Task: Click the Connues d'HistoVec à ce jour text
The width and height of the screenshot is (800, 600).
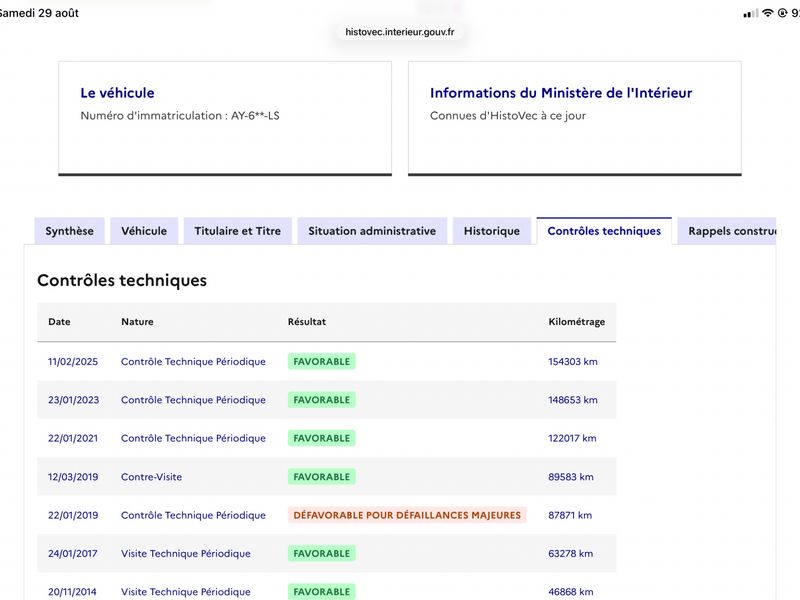Action: pyautogui.click(x=508, y=116)
